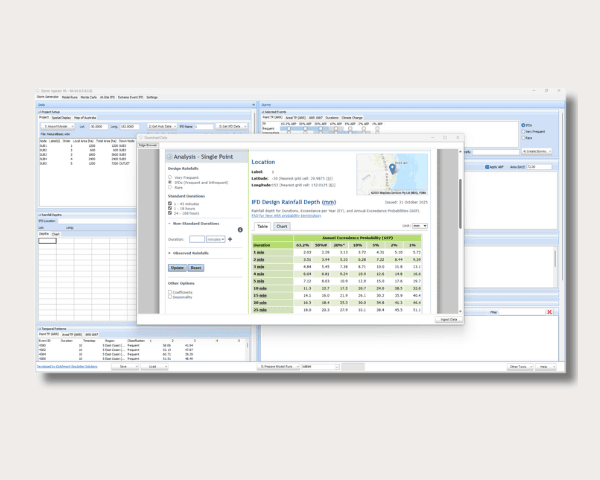Click the Analysis - Single Point header icon
The width and height of the screenshot is (600, 480).
pyautogui.click(x=169, y=157)
